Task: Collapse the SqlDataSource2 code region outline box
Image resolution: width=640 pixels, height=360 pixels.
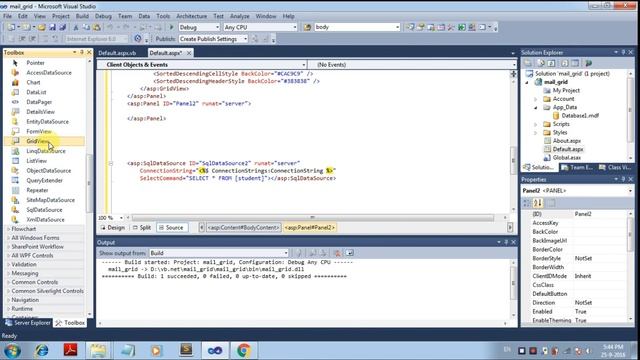Action: [x=111, y=163]
